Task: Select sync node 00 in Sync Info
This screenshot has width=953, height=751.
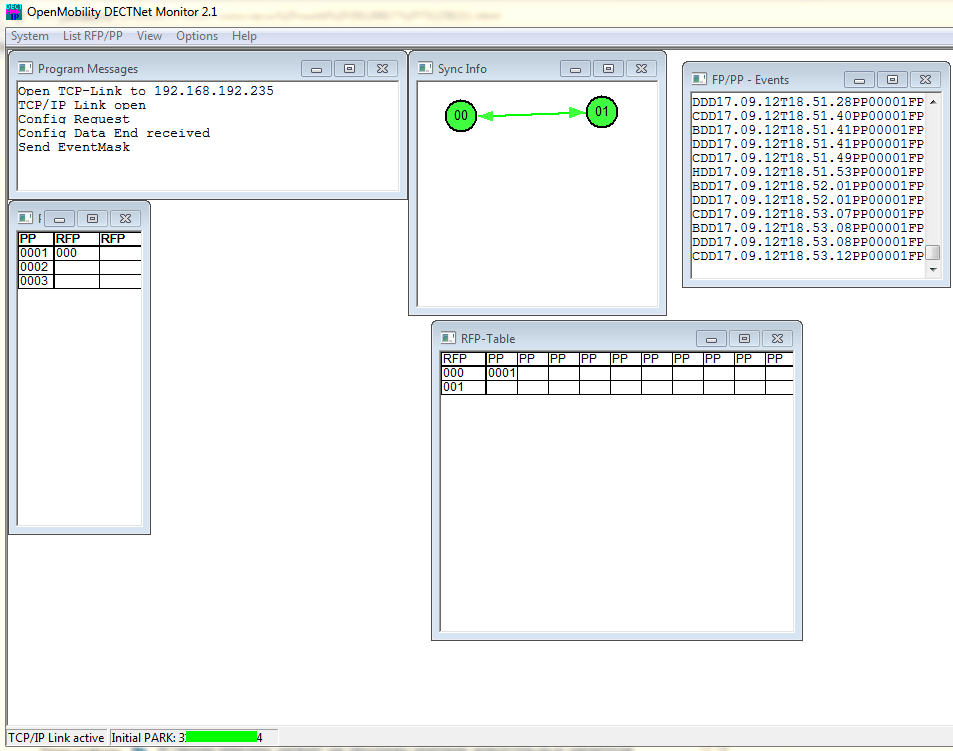Action: 461,115
